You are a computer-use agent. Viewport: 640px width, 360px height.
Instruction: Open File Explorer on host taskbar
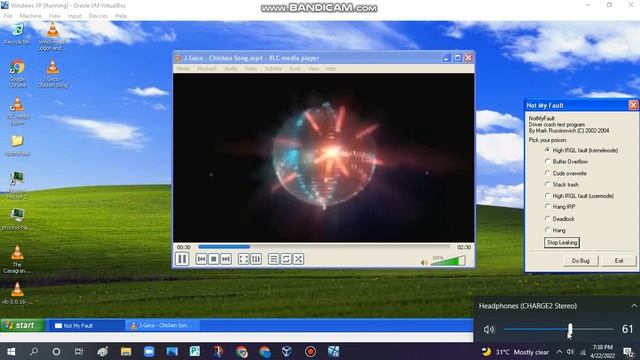pos(126,351)
